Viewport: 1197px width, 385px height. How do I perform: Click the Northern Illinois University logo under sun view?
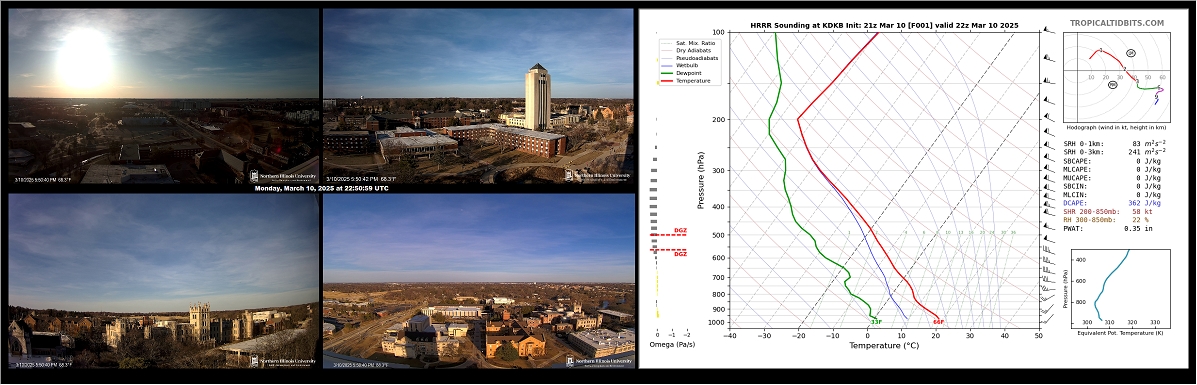283,175
